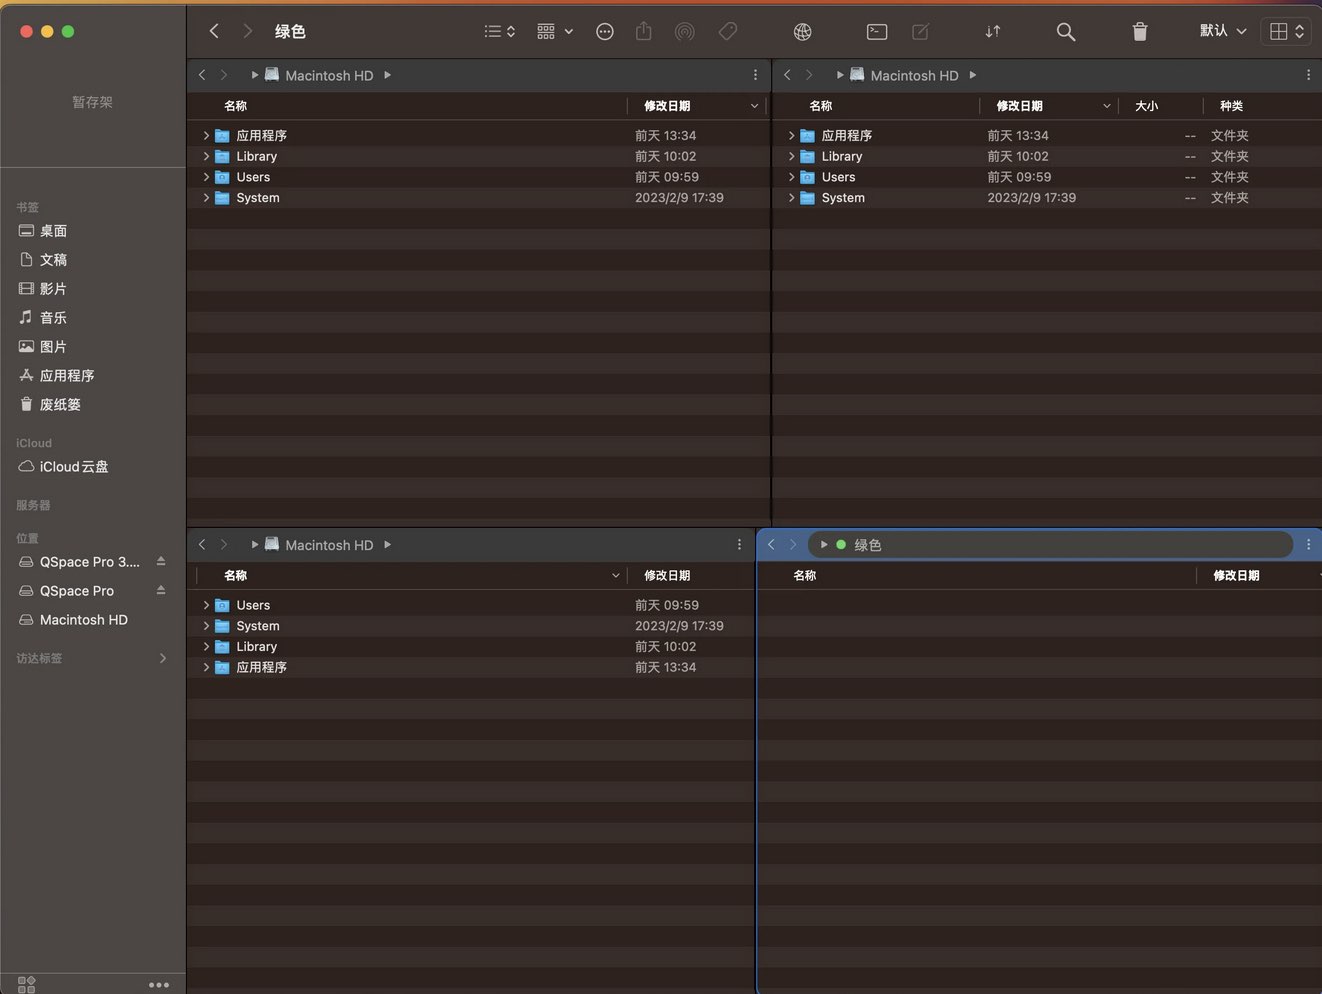This screenshot has width=1322, height=994.
Task: Open the pane layout grid selector
Action: (x=1286, y=31)
